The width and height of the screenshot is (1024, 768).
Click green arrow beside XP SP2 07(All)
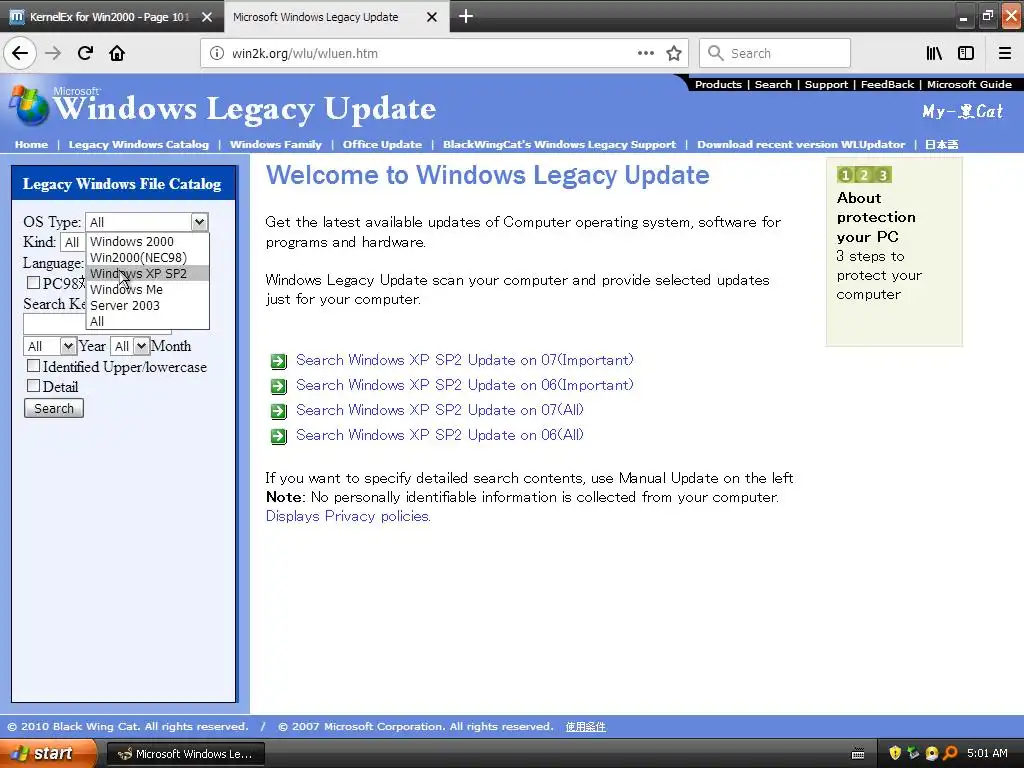(x=279, y=411)
